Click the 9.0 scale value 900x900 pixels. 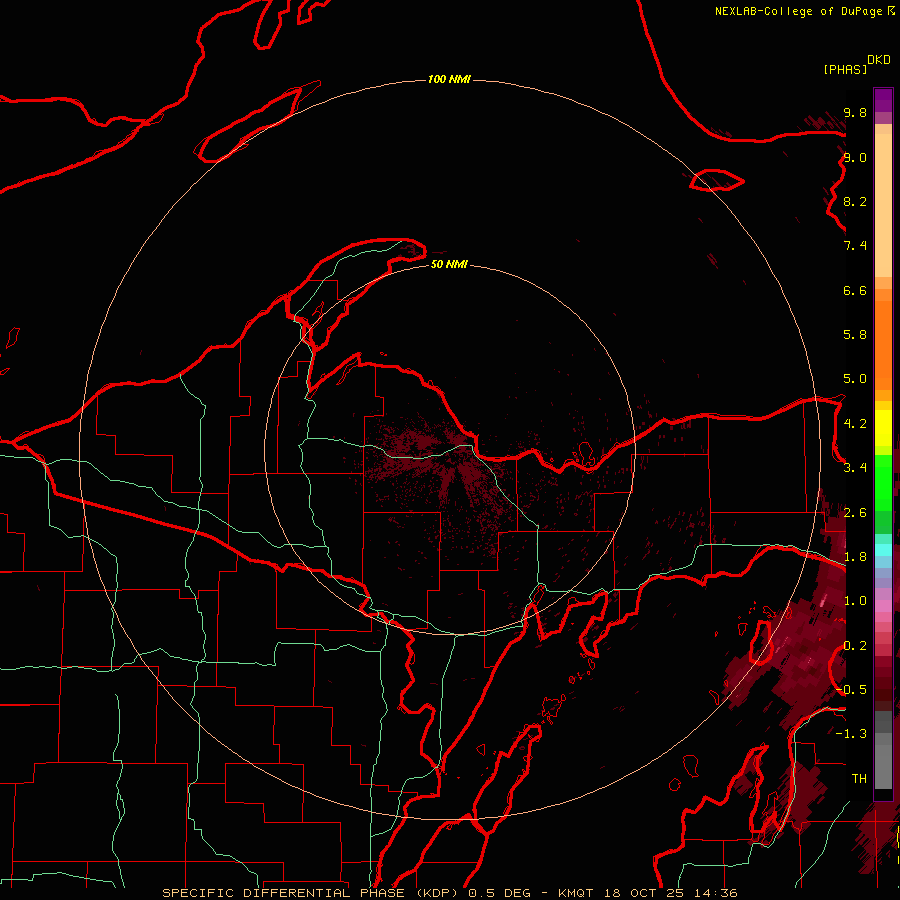click(855, 157)
